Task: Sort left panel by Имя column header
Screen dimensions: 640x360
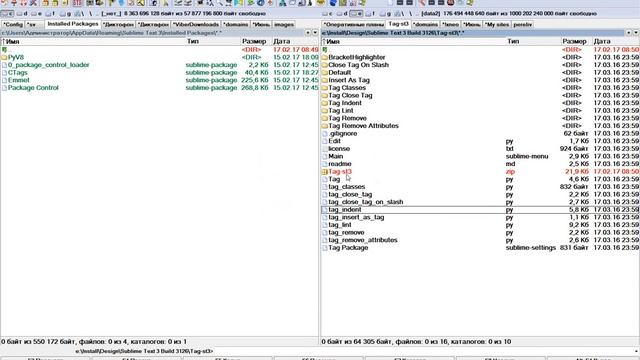Action: [x=93, y=41]
